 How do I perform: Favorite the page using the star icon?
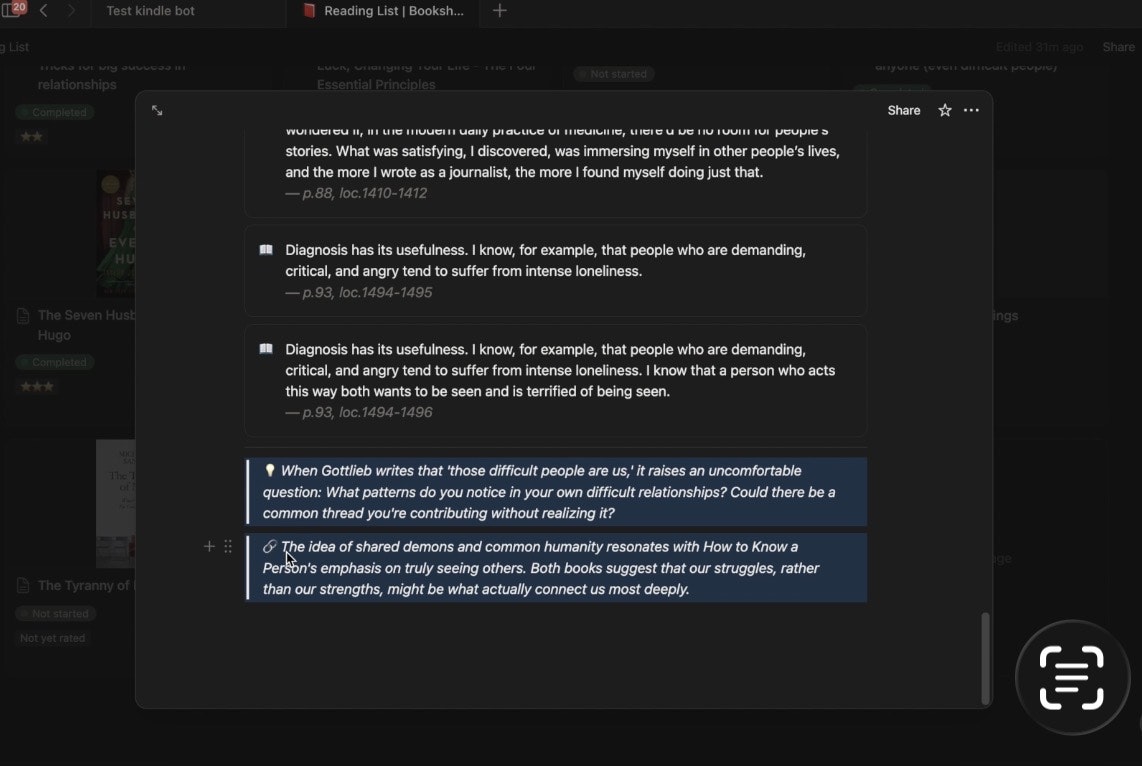pyautogui.click(x=944, y=110)
